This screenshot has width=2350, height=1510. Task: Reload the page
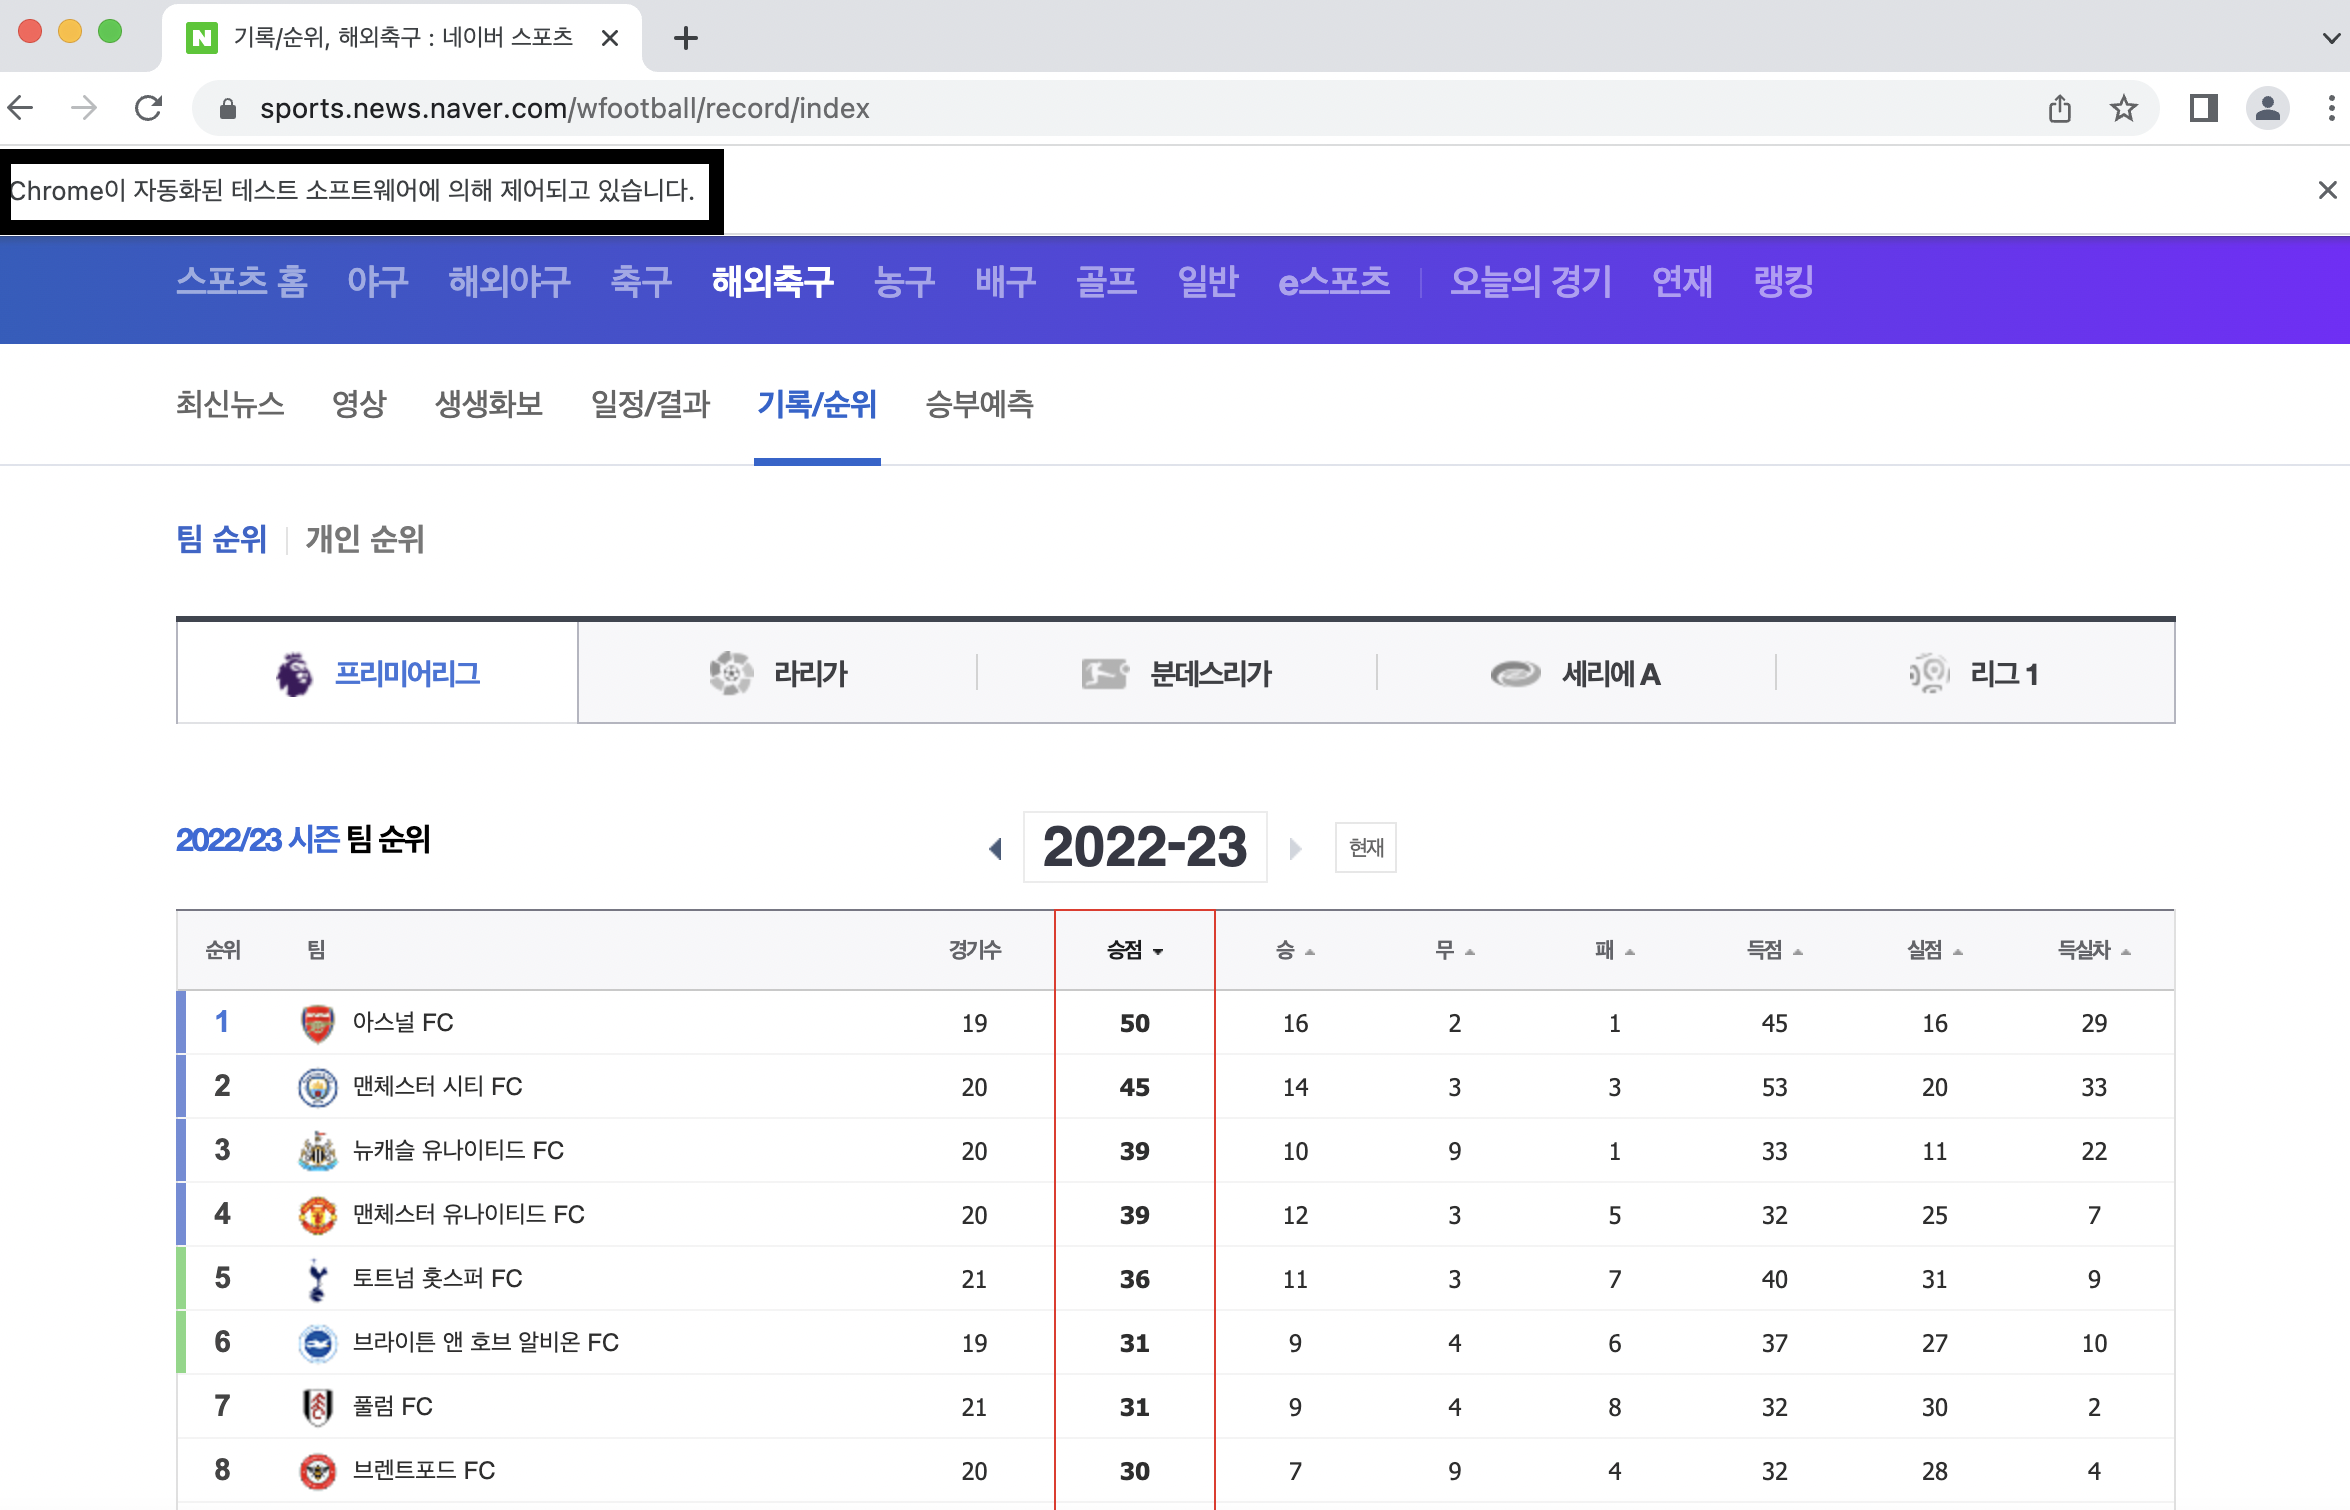click(x=149, y=108)
